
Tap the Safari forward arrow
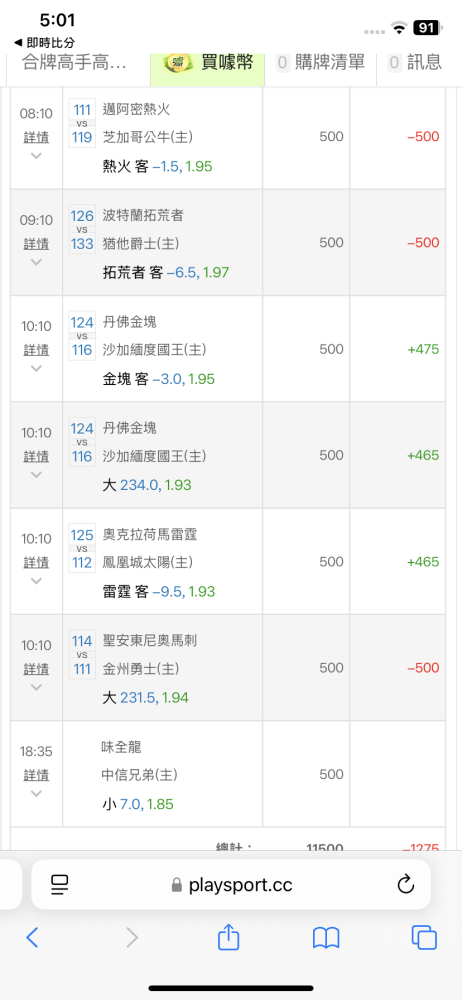pos(132,937)
